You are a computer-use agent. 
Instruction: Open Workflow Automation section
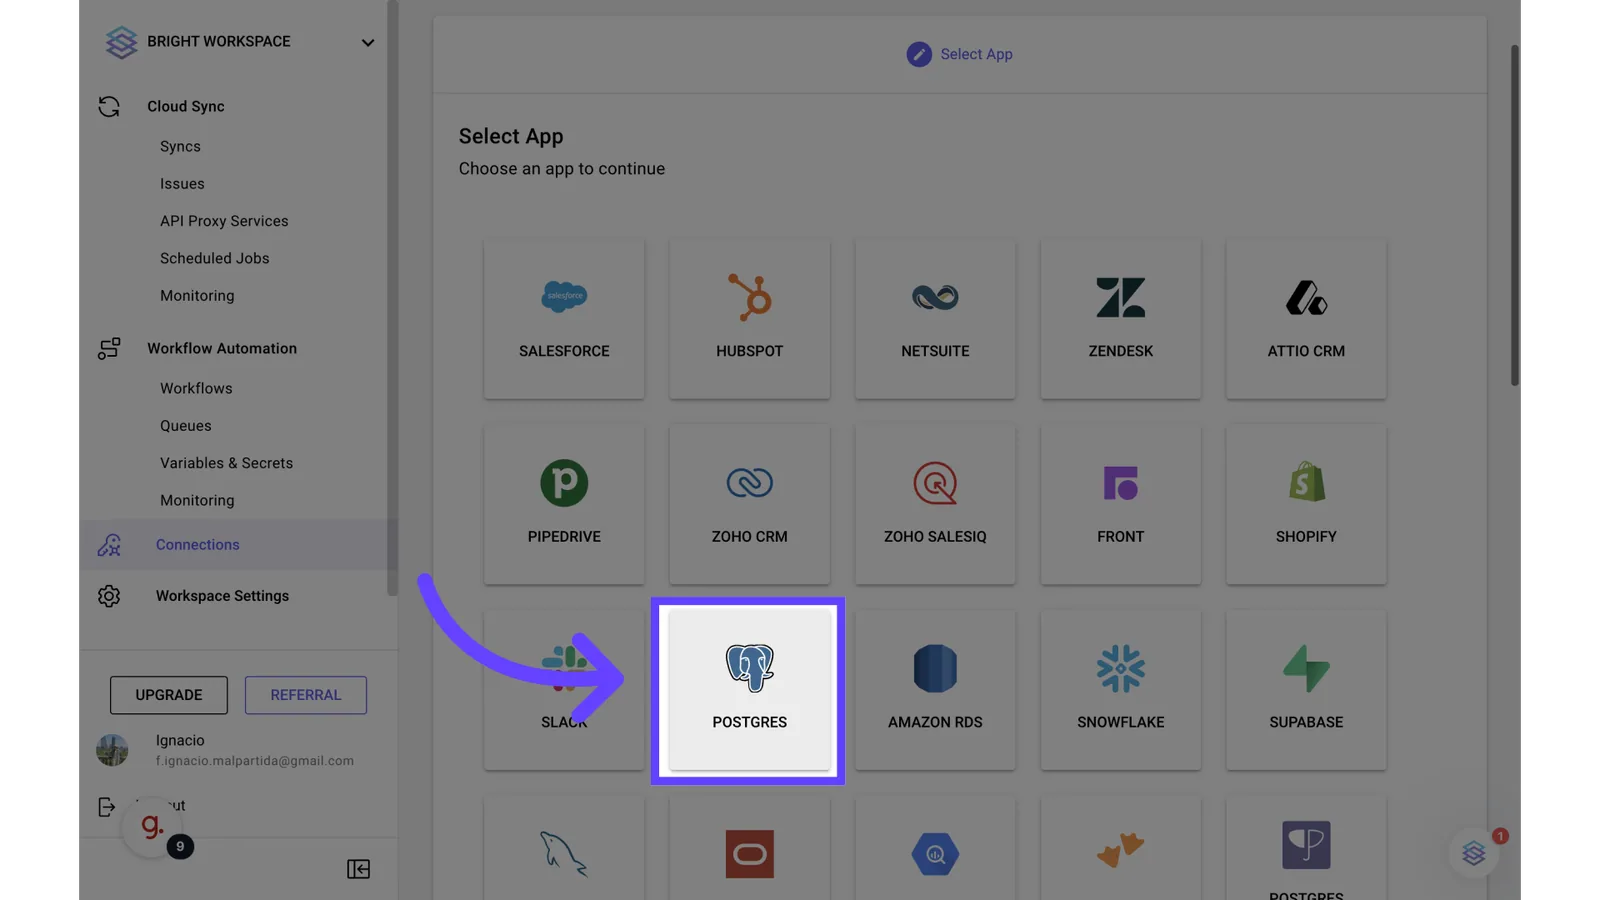(222, 348)
